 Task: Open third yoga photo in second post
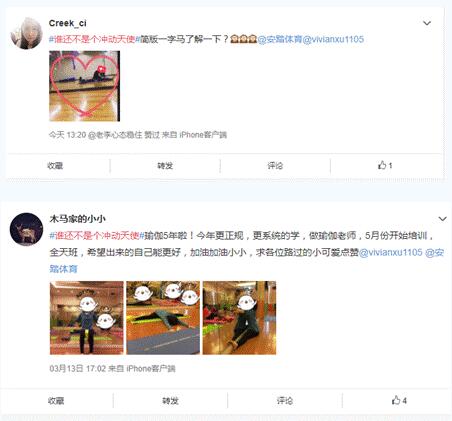[x=239, y=318]
